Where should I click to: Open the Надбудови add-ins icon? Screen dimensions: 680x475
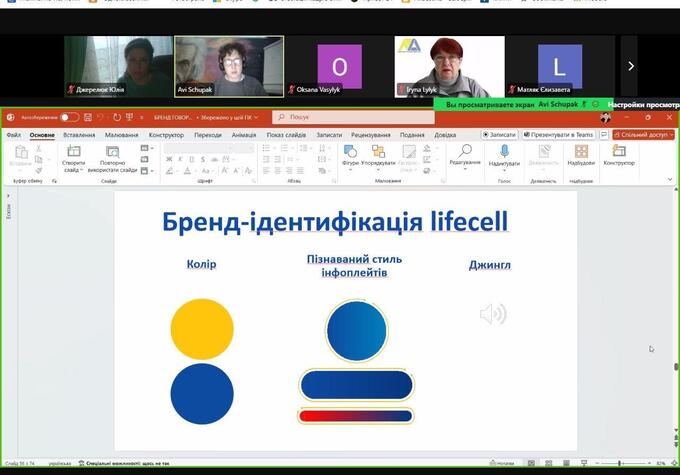[580, 152]
